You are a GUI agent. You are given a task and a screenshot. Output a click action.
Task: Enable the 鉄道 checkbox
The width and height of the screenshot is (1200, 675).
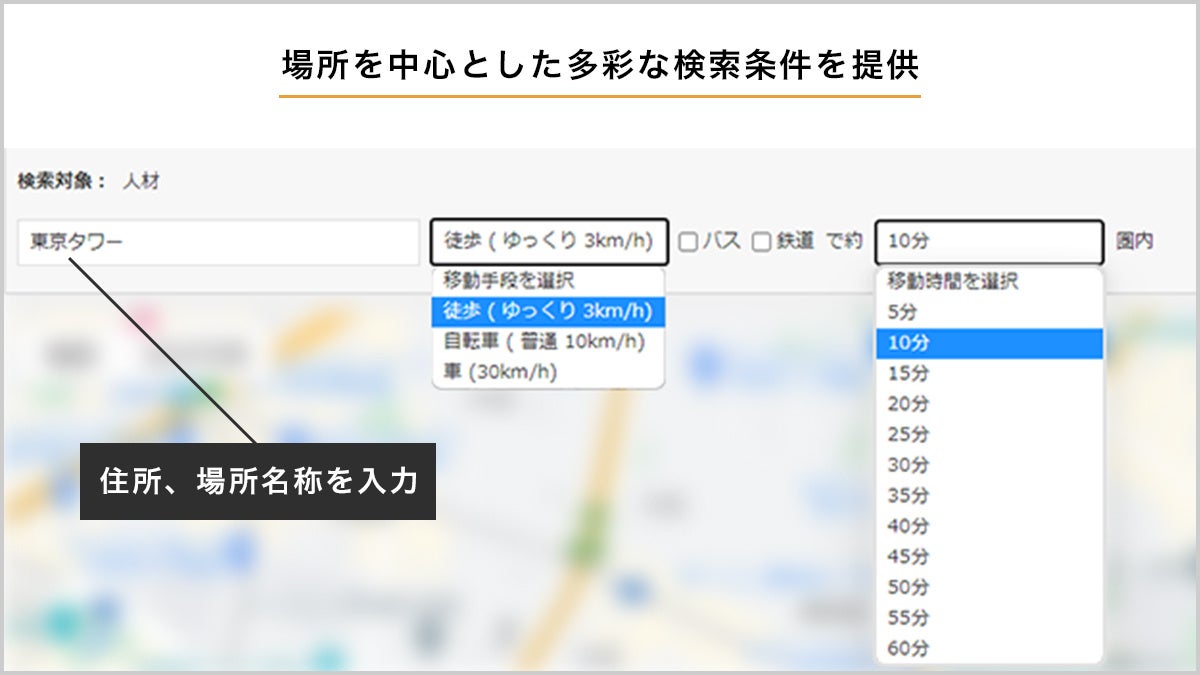pos(761,242)
